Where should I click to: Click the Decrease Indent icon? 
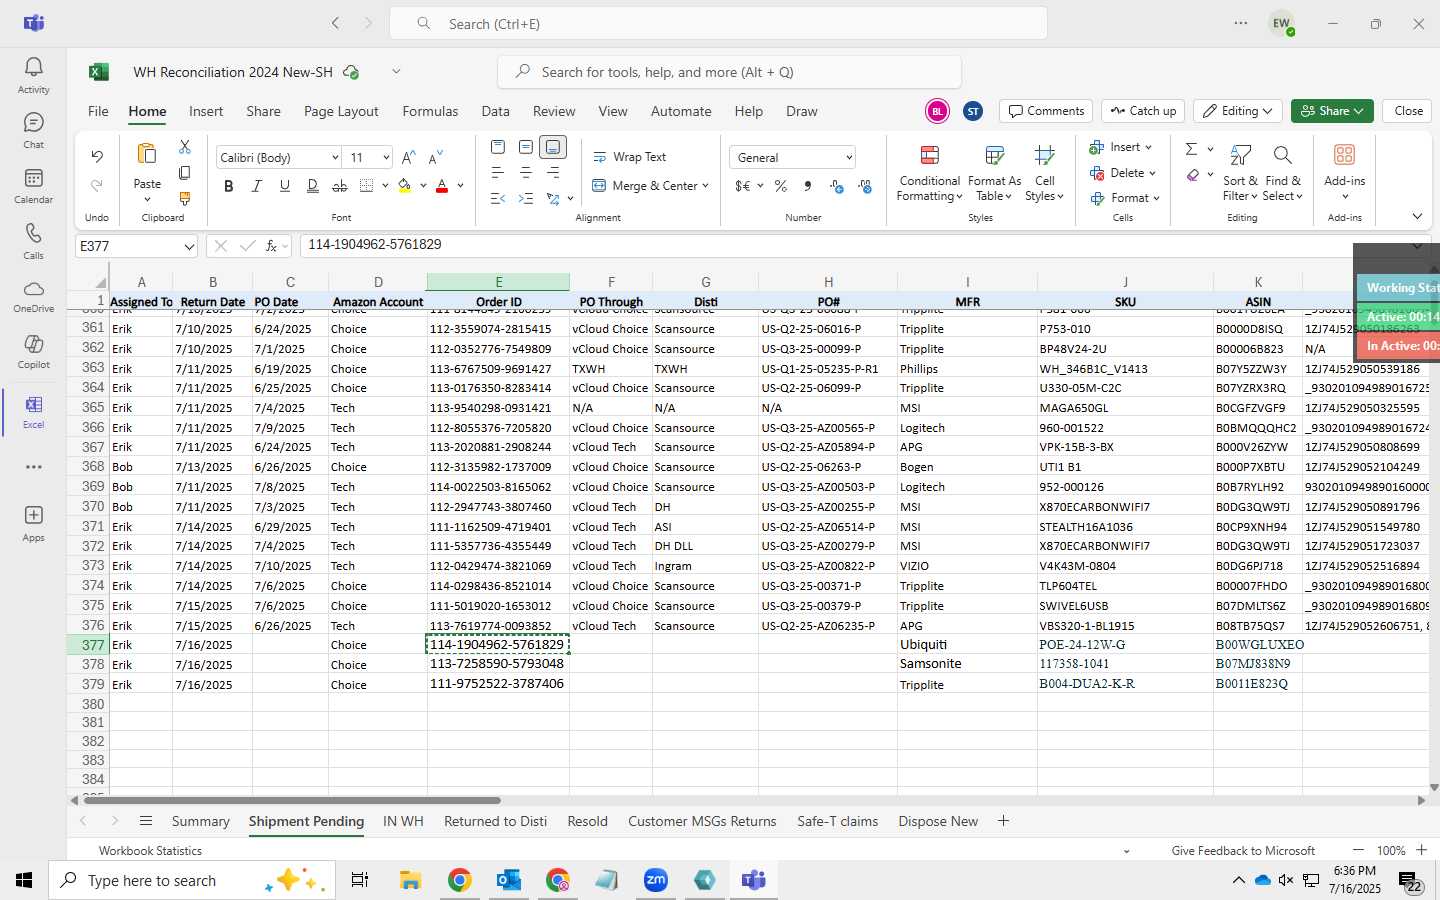pyautogui.click(x=498, y=199)
